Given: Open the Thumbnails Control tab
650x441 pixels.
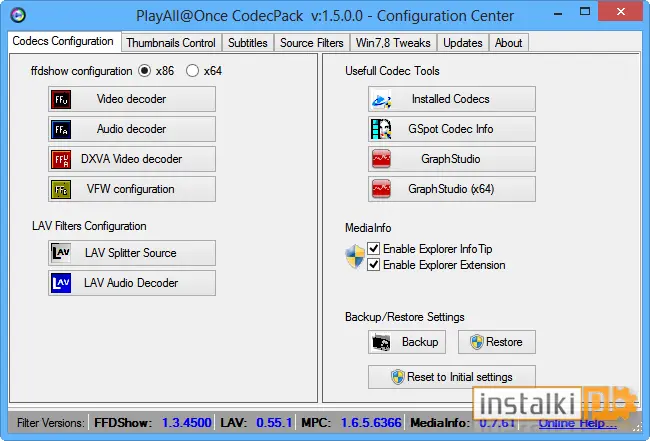Looking at the screenshot, I should coord(171,43).
